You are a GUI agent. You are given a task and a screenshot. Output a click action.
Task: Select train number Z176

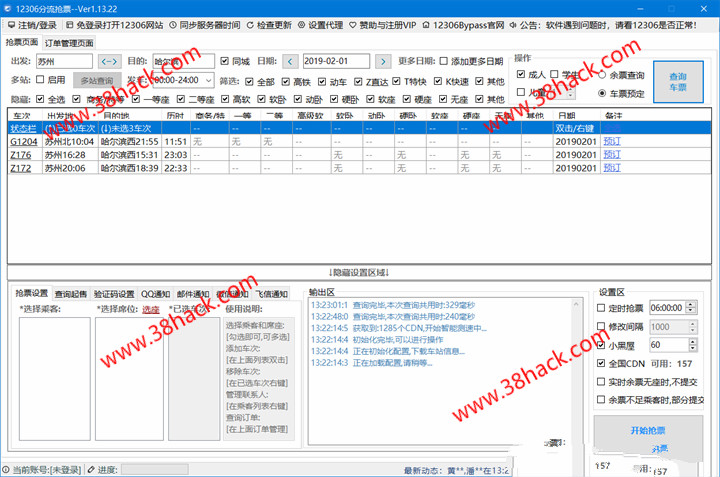pos(20,155)
